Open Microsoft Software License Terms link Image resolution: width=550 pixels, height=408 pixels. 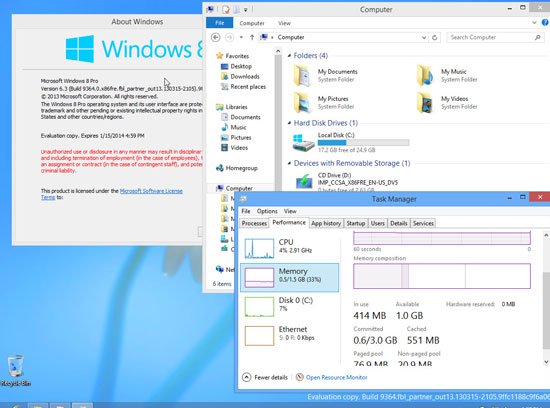pos(151,191)
